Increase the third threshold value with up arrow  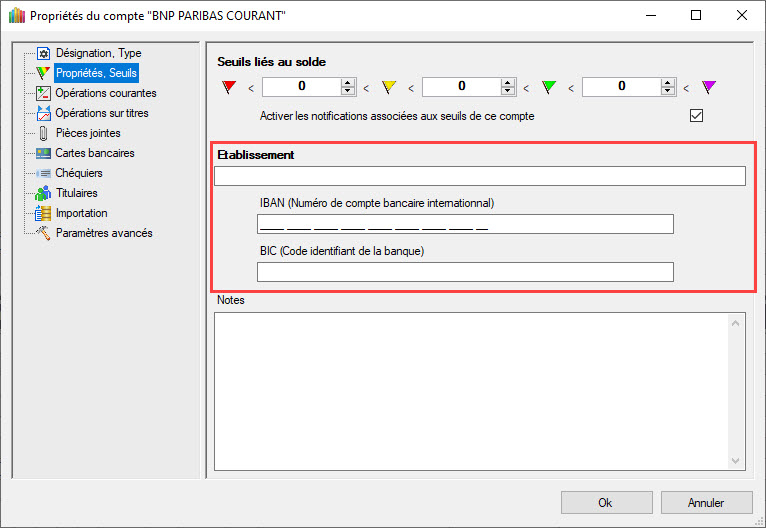tap(668, 83)
